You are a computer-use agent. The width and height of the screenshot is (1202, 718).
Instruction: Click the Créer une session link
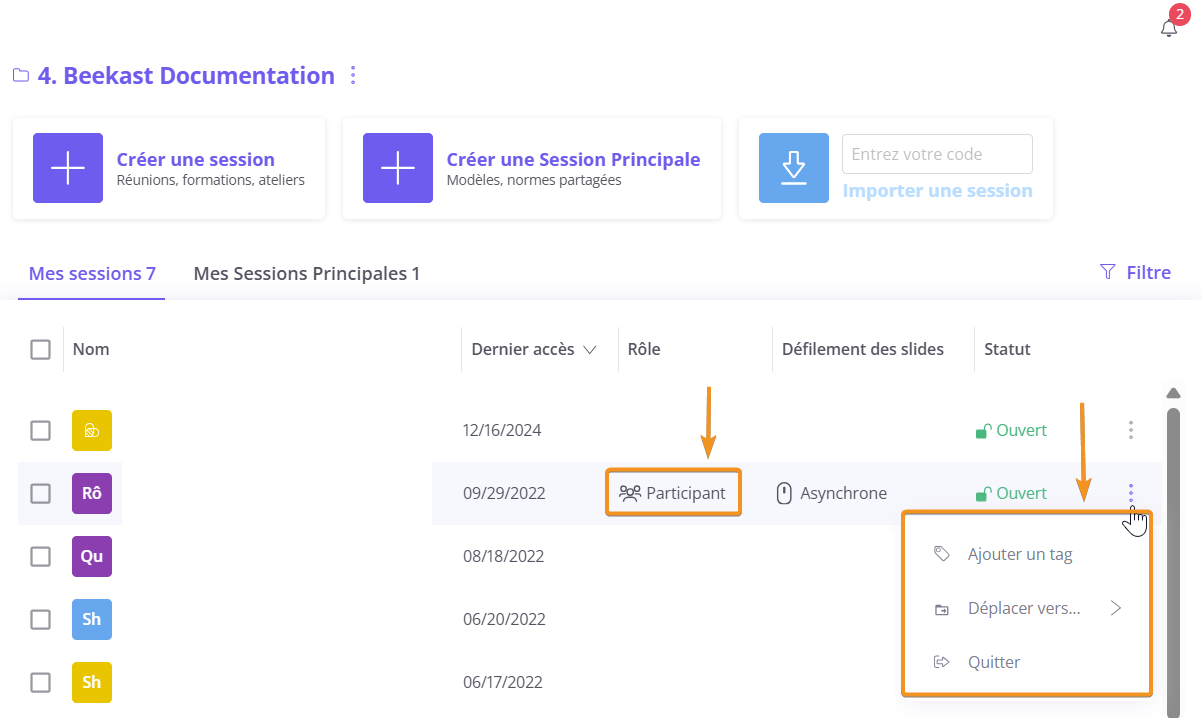tap(196, 159)
